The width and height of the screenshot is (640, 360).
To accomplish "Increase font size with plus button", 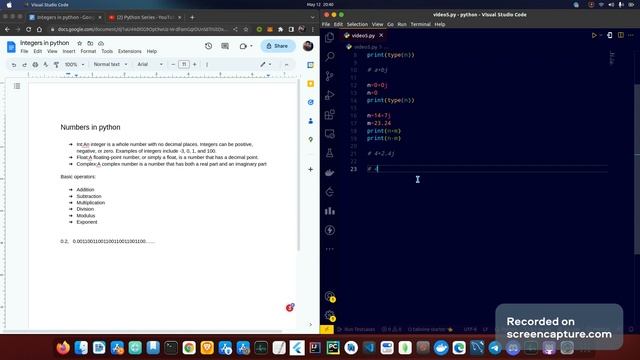I will coord(194,64).
